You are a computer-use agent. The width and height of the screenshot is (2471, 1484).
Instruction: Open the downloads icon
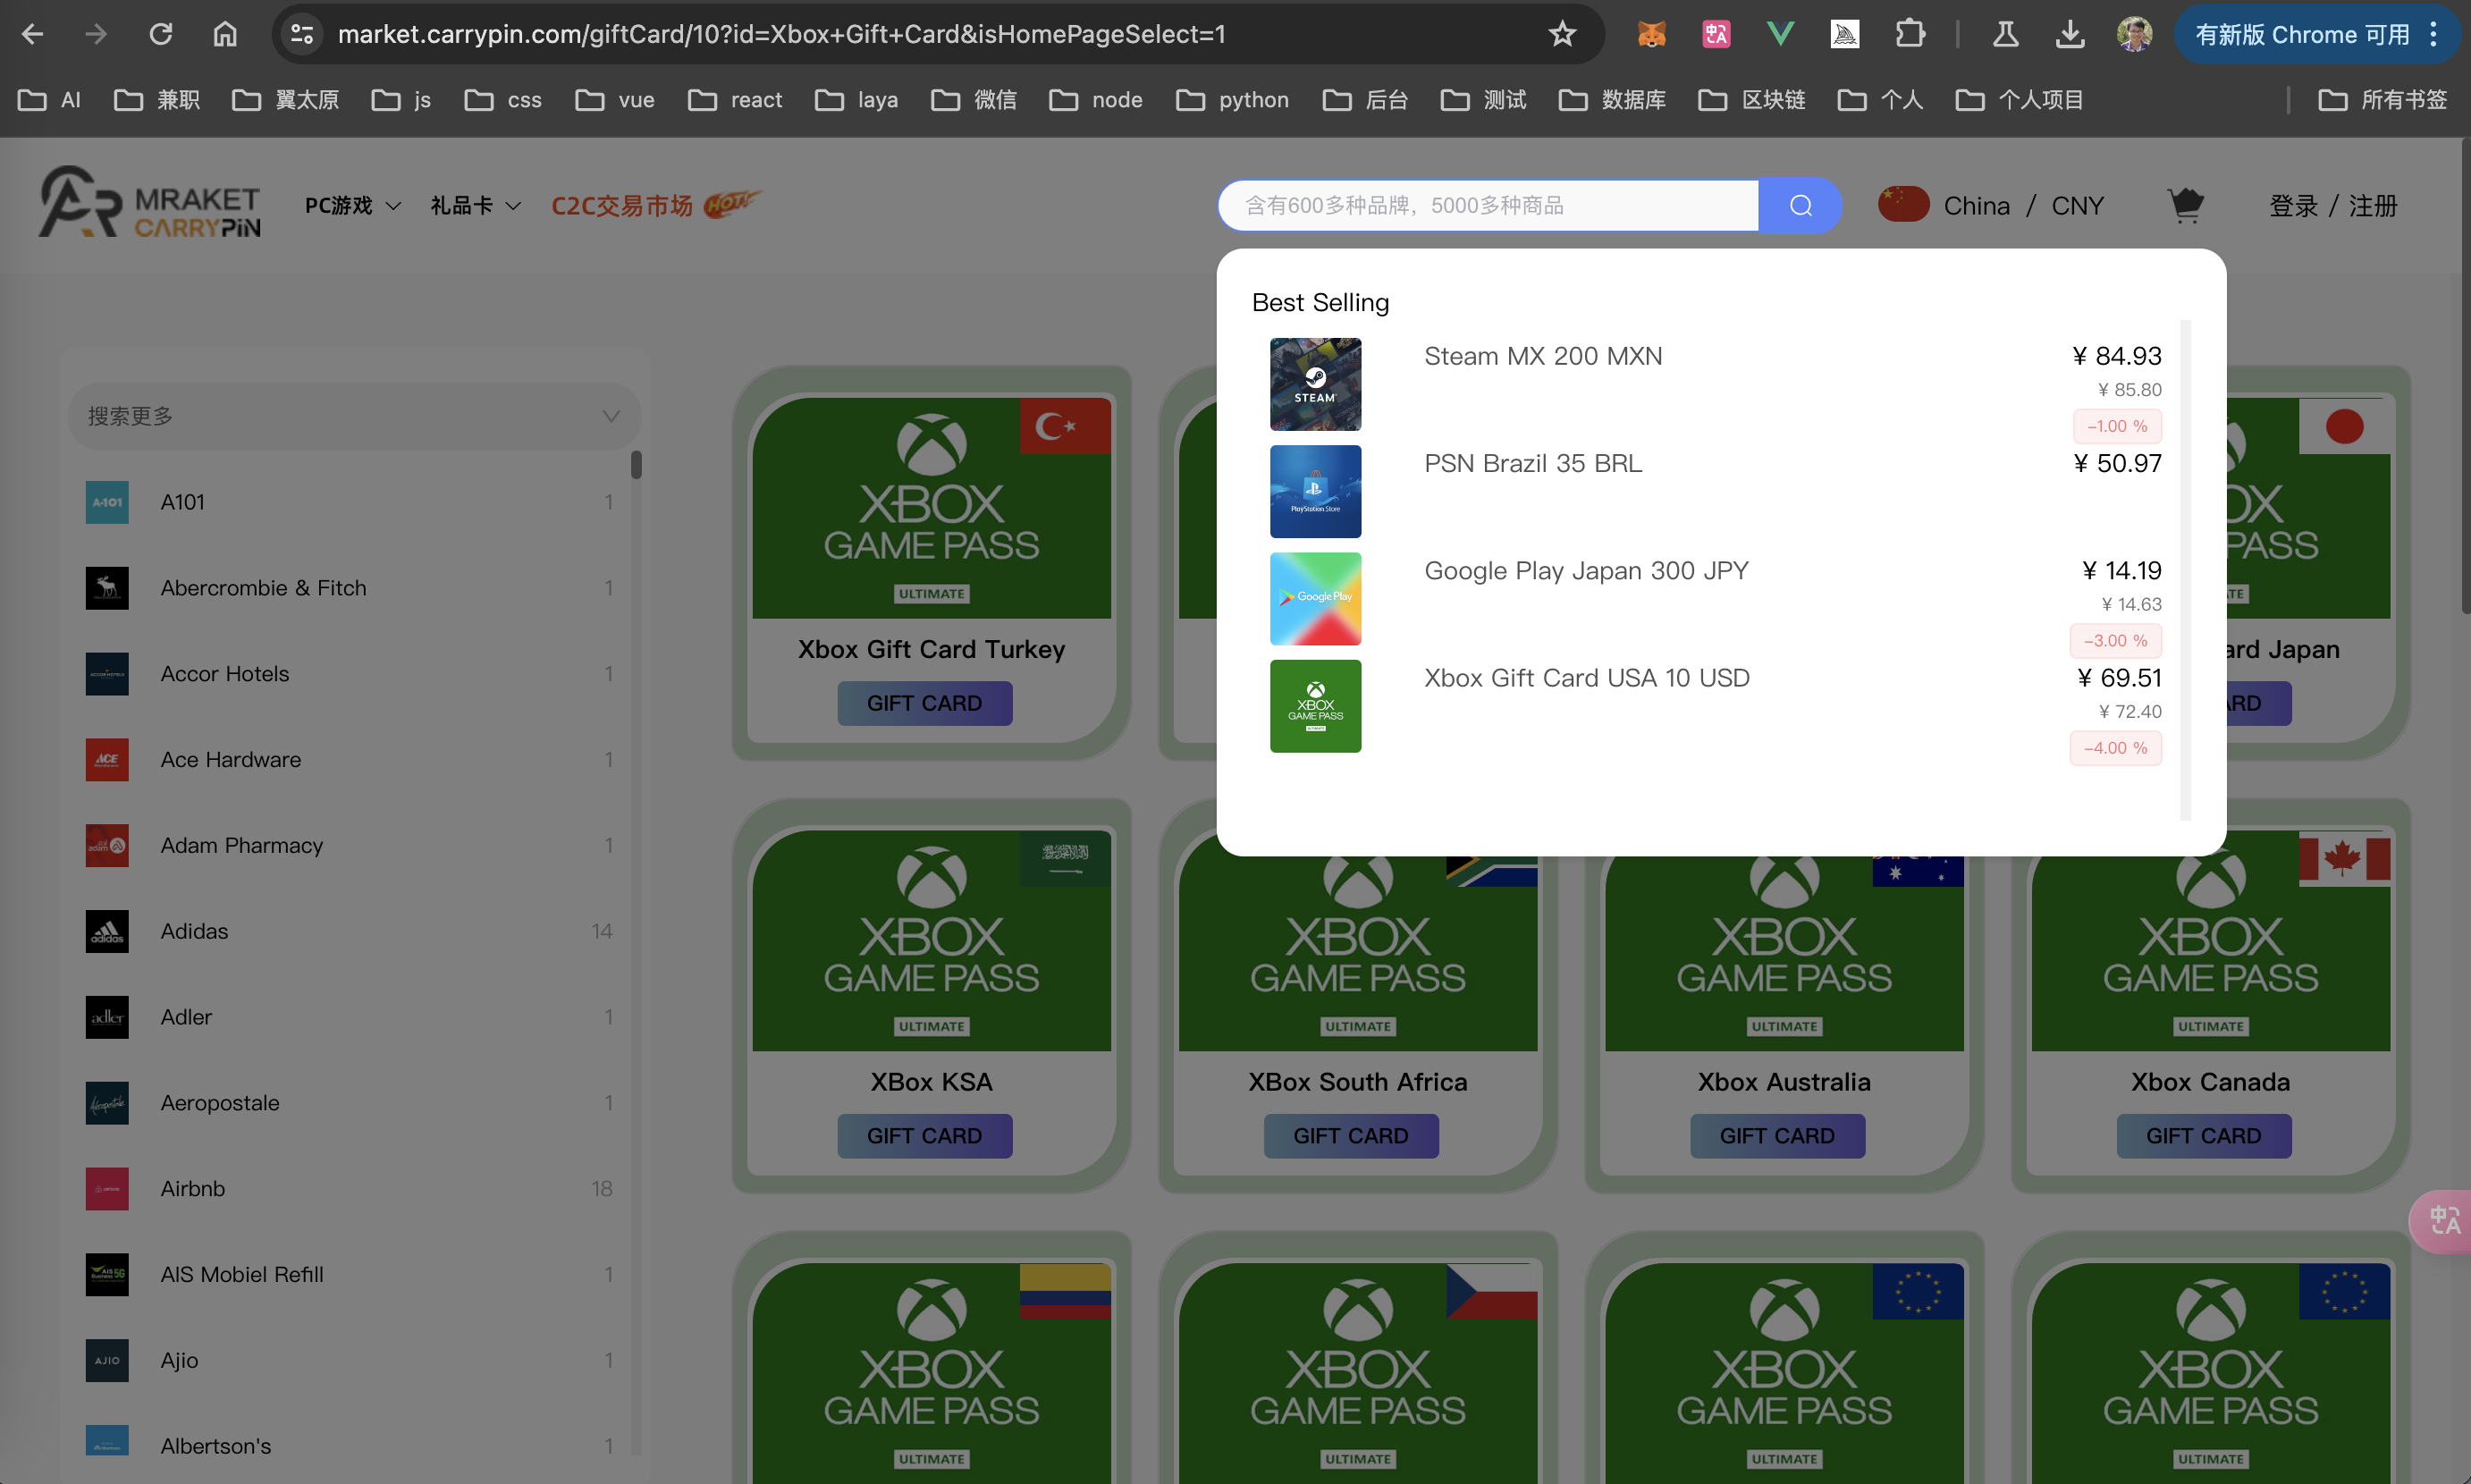coord(2070,34)
